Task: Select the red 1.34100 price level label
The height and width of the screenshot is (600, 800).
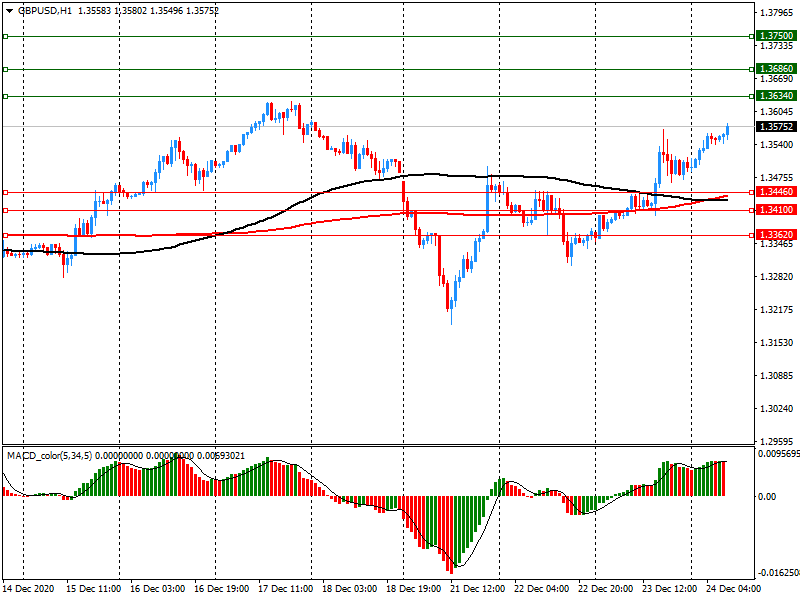Action: click(776, 210)
